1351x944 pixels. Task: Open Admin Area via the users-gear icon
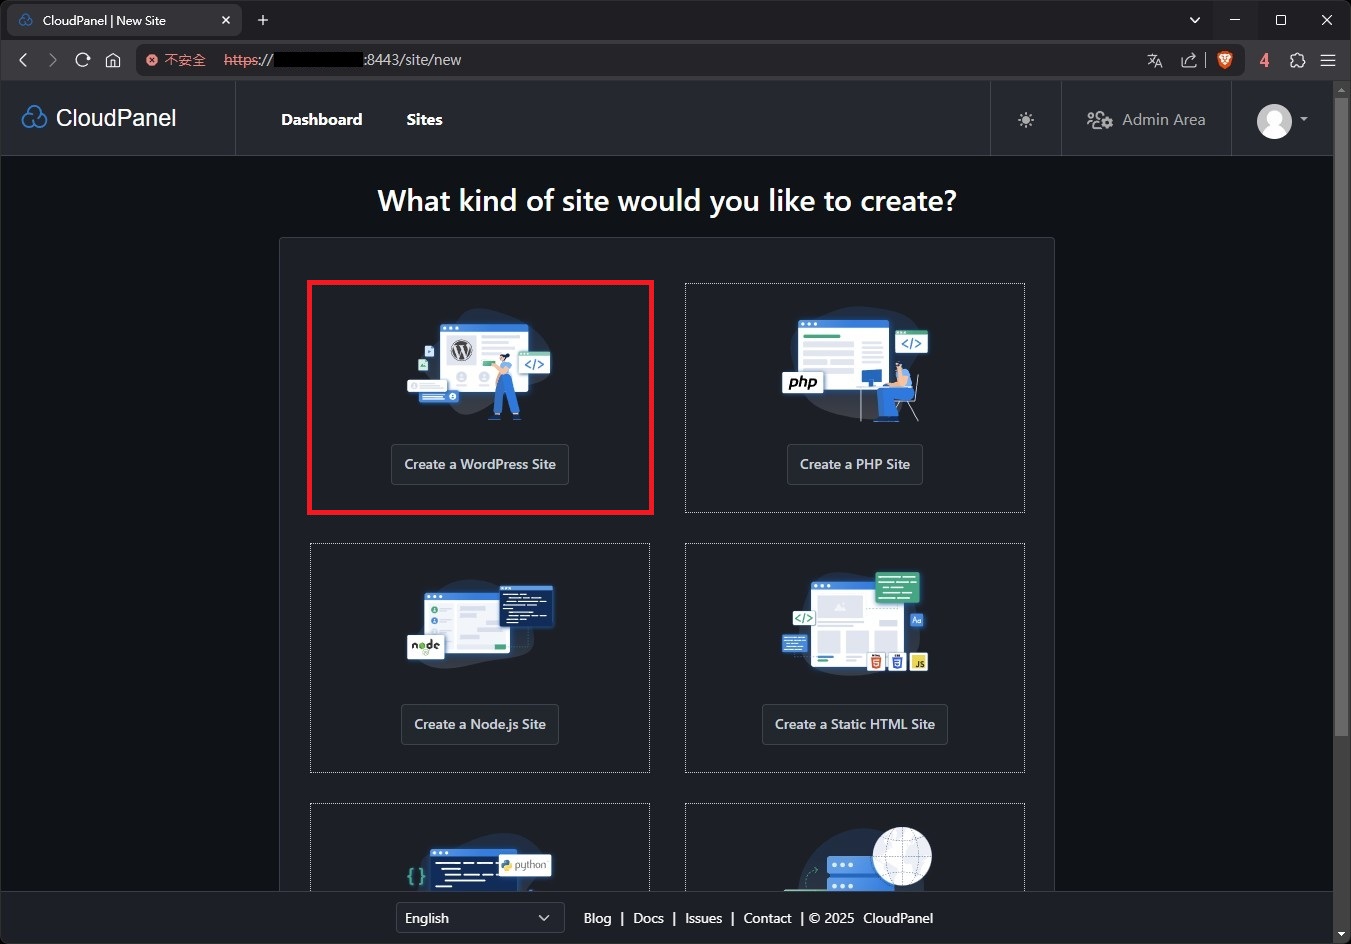1100,120
